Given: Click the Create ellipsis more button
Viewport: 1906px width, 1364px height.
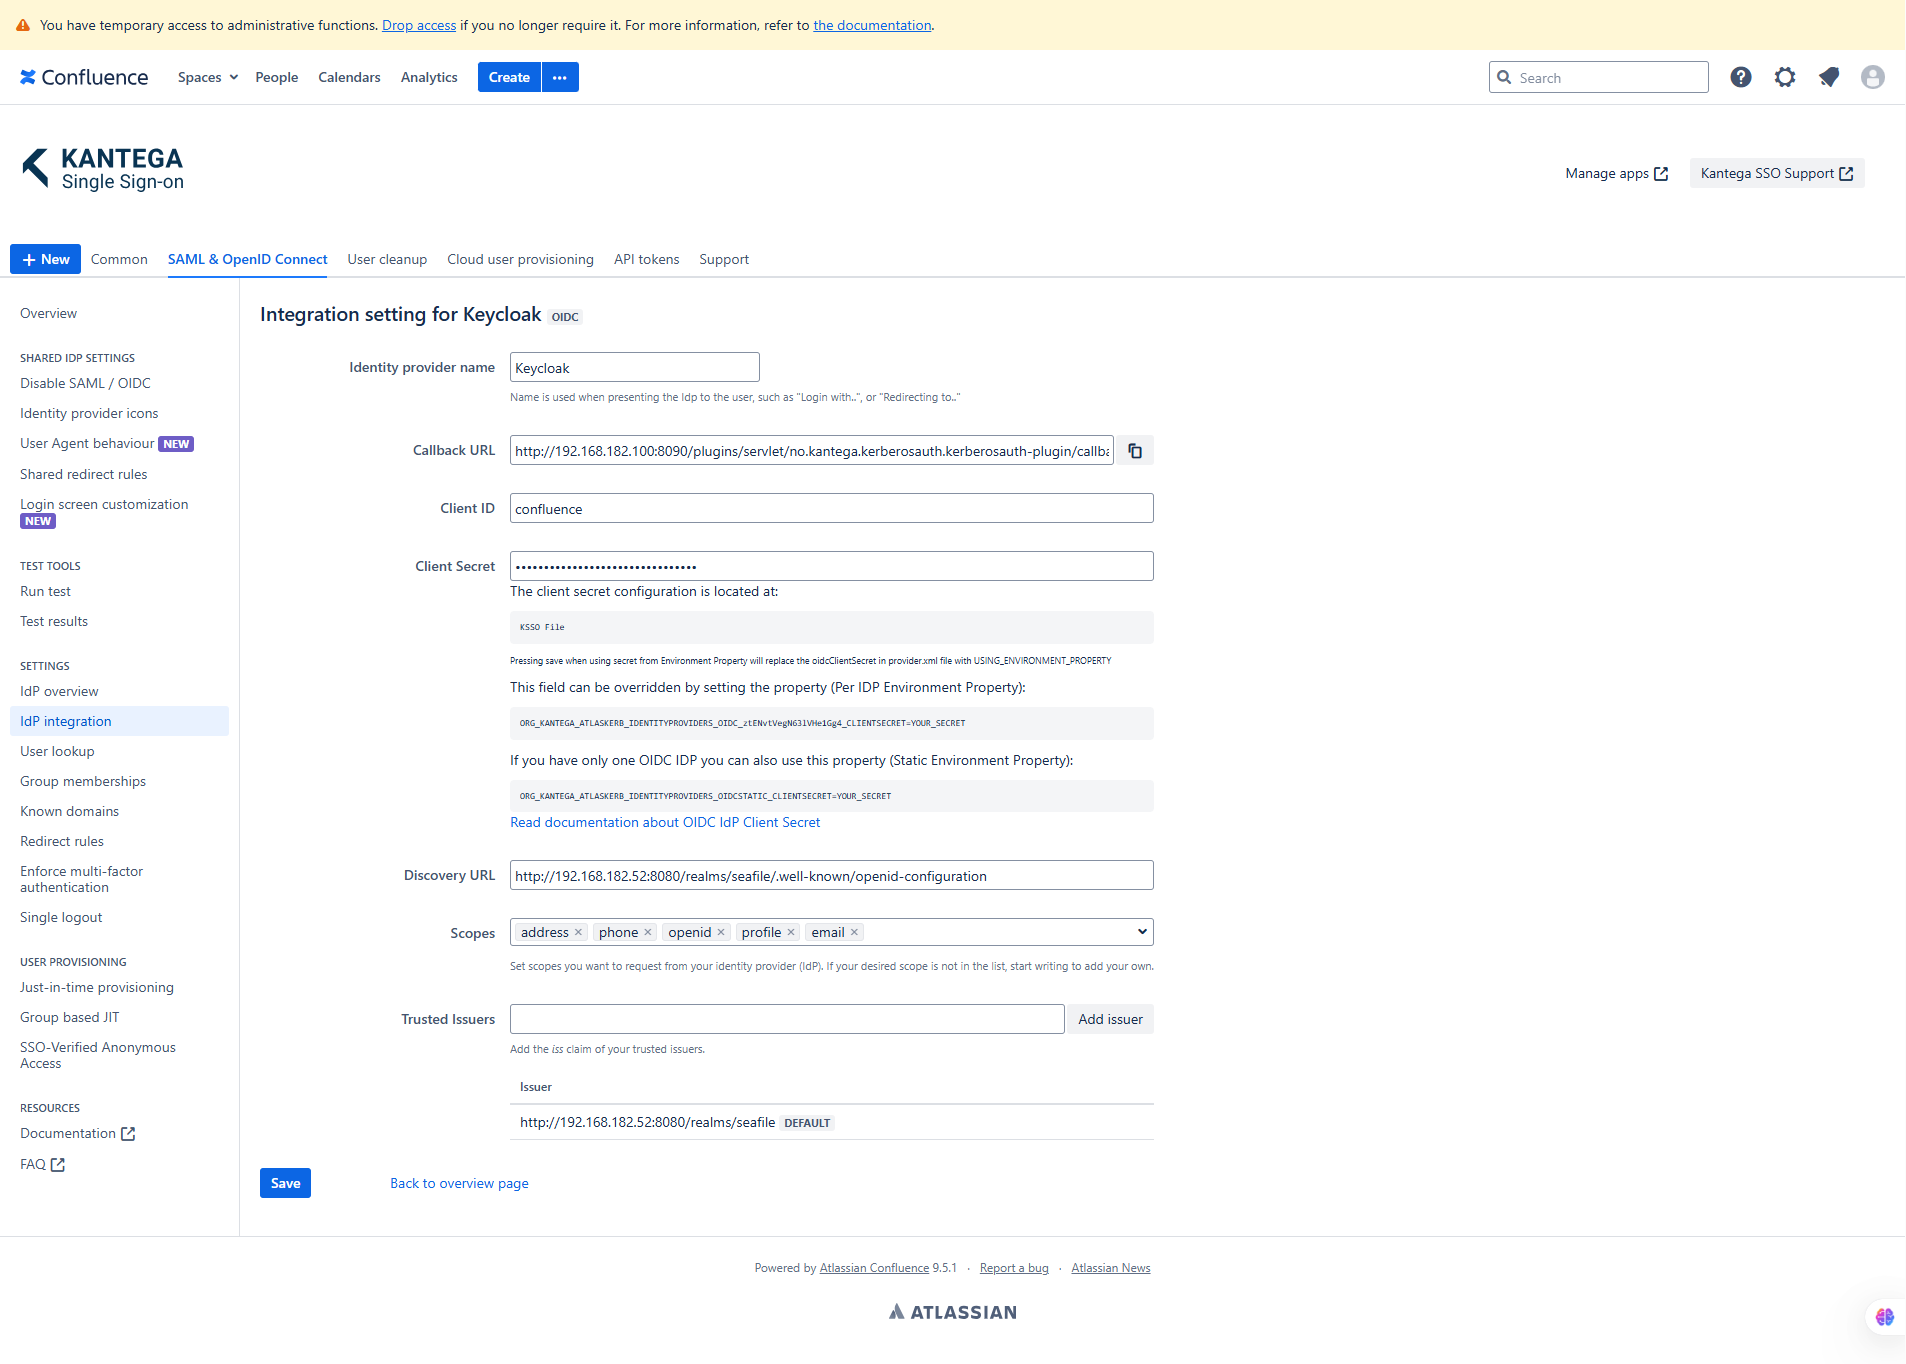Looking at the screenshot, I should pyautogui.click(x=560, y=77).
